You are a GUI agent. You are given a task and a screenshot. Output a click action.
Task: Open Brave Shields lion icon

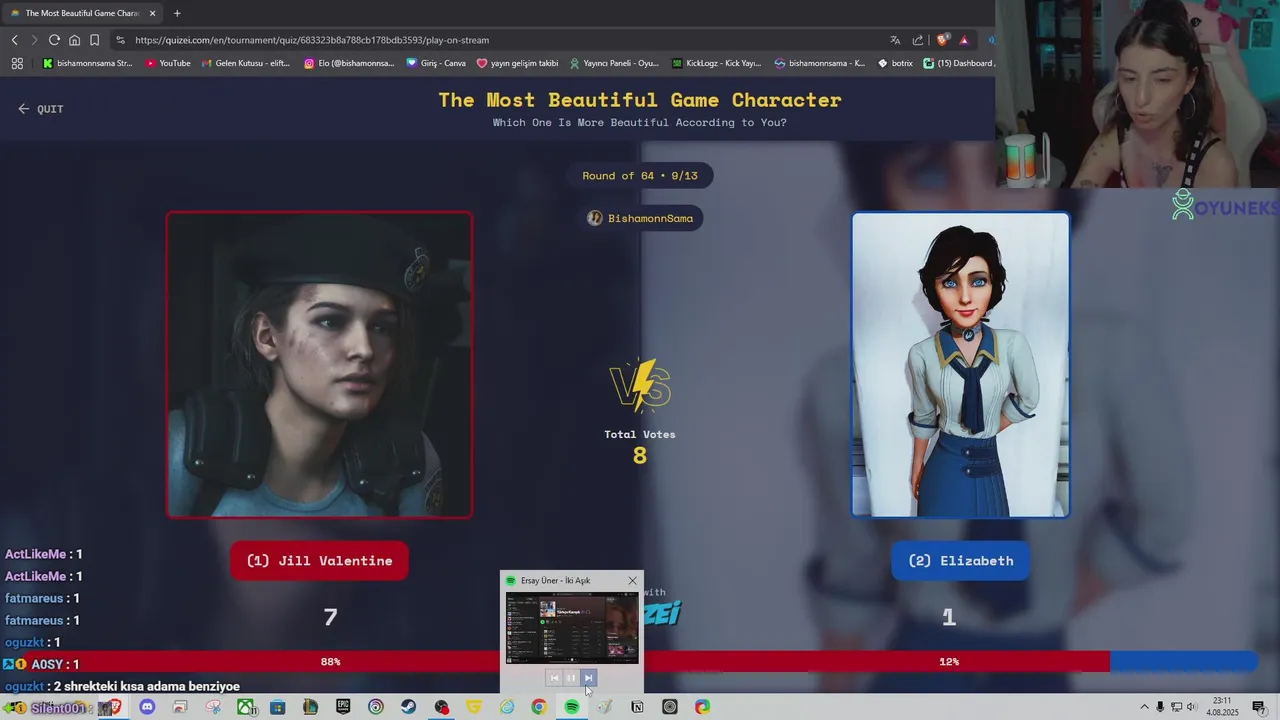pos(942,40)
